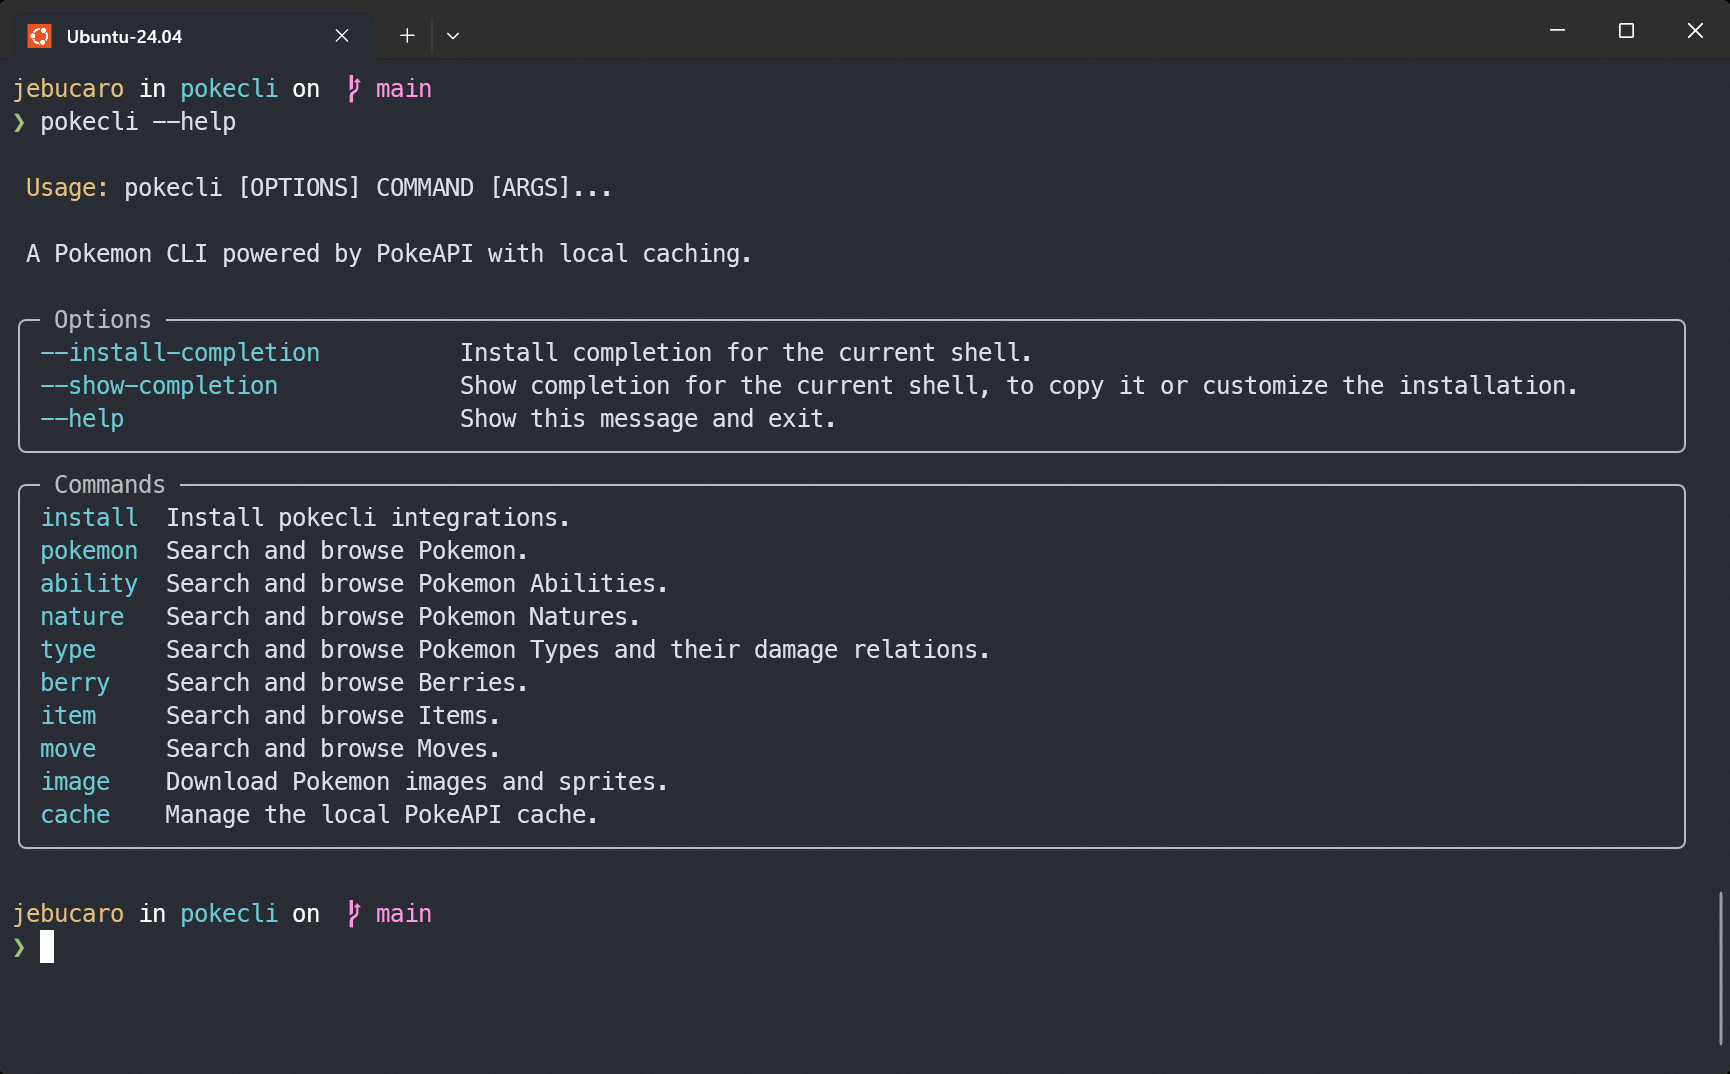1730x1074 pixels.
Task: Click the 'A Pokemon CLI powered by PokeAPI' line
Action: click(389, 254)
